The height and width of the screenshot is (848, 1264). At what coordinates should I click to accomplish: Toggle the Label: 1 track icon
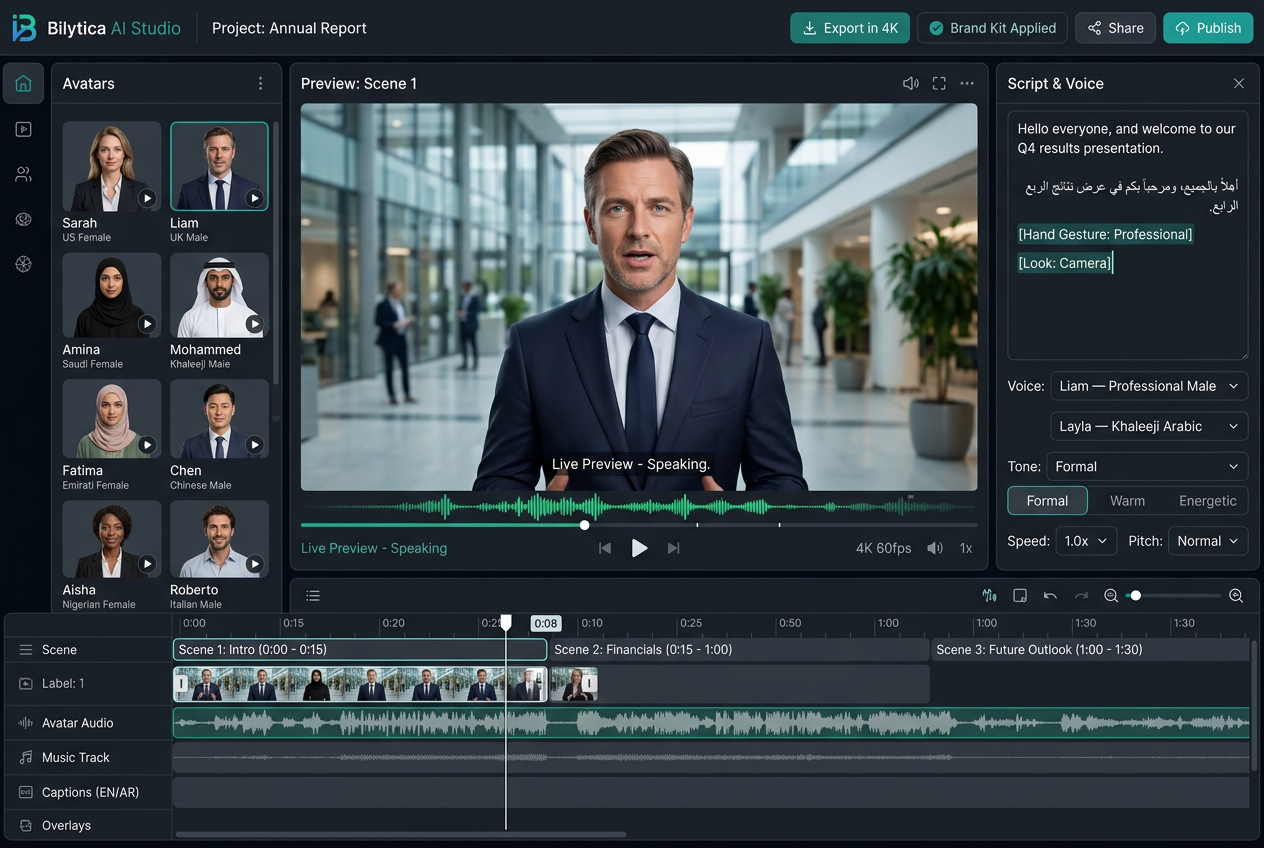coord(25,684)
